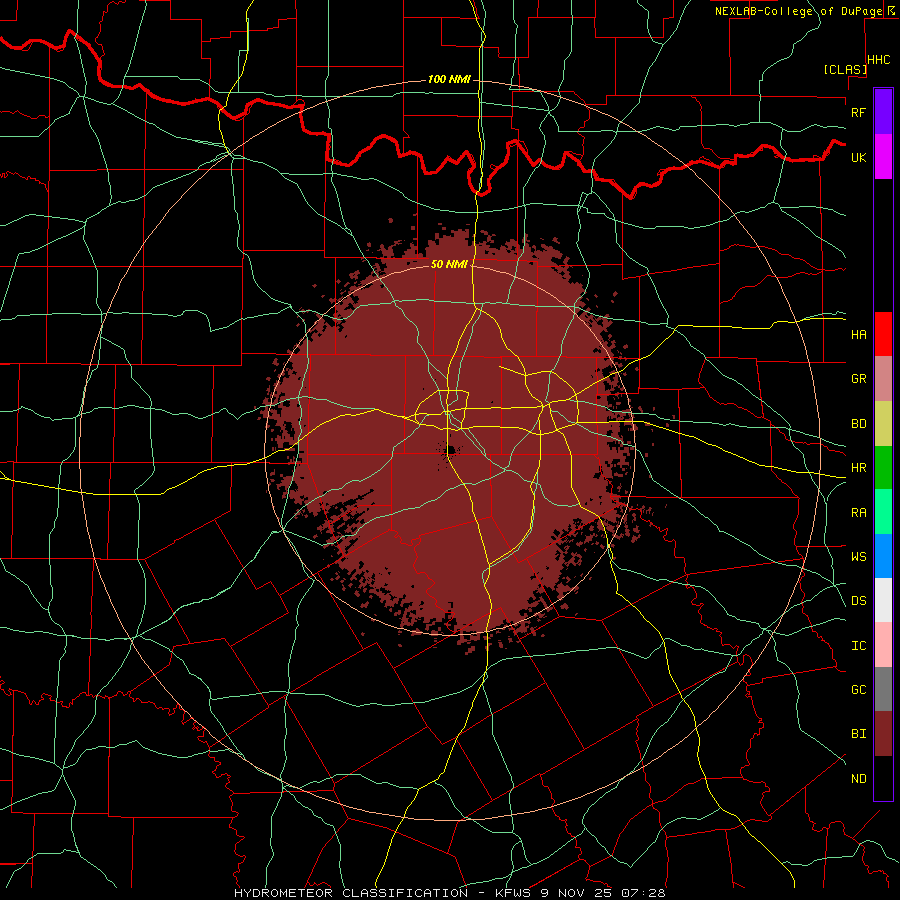This screenshot has height=900, width=900.
Task: Click the UK legend label
Action: click(858, 157)
